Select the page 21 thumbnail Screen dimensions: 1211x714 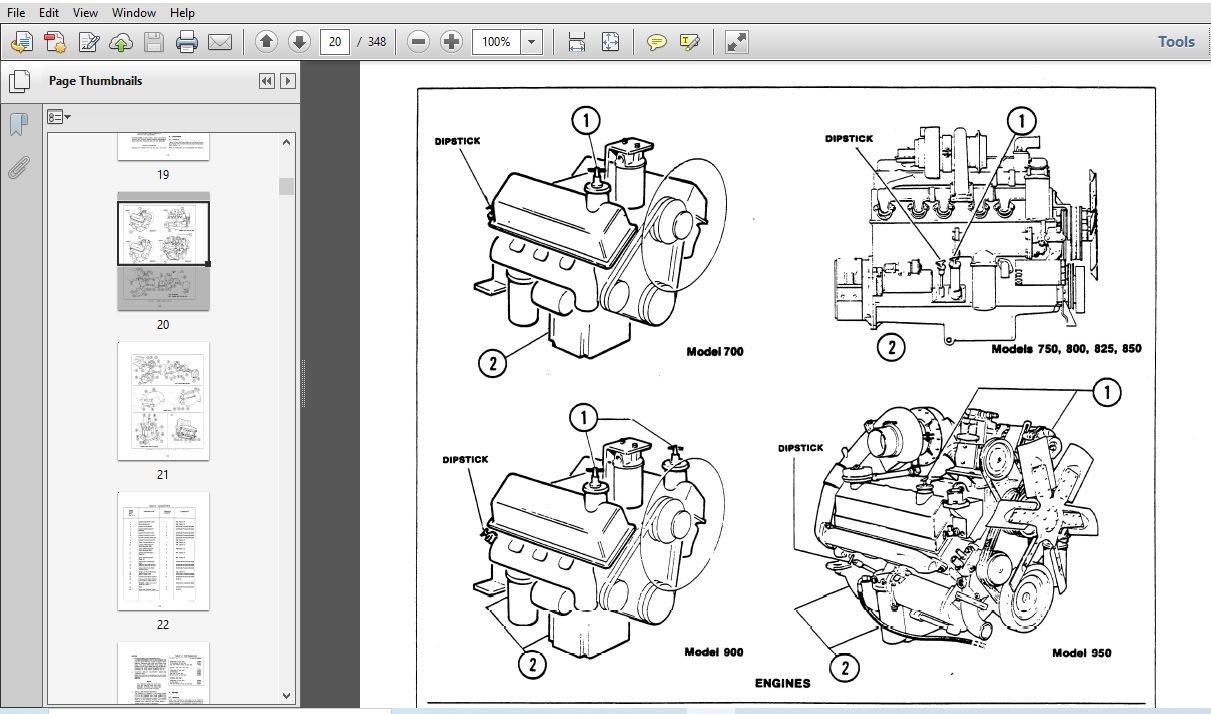164,401
